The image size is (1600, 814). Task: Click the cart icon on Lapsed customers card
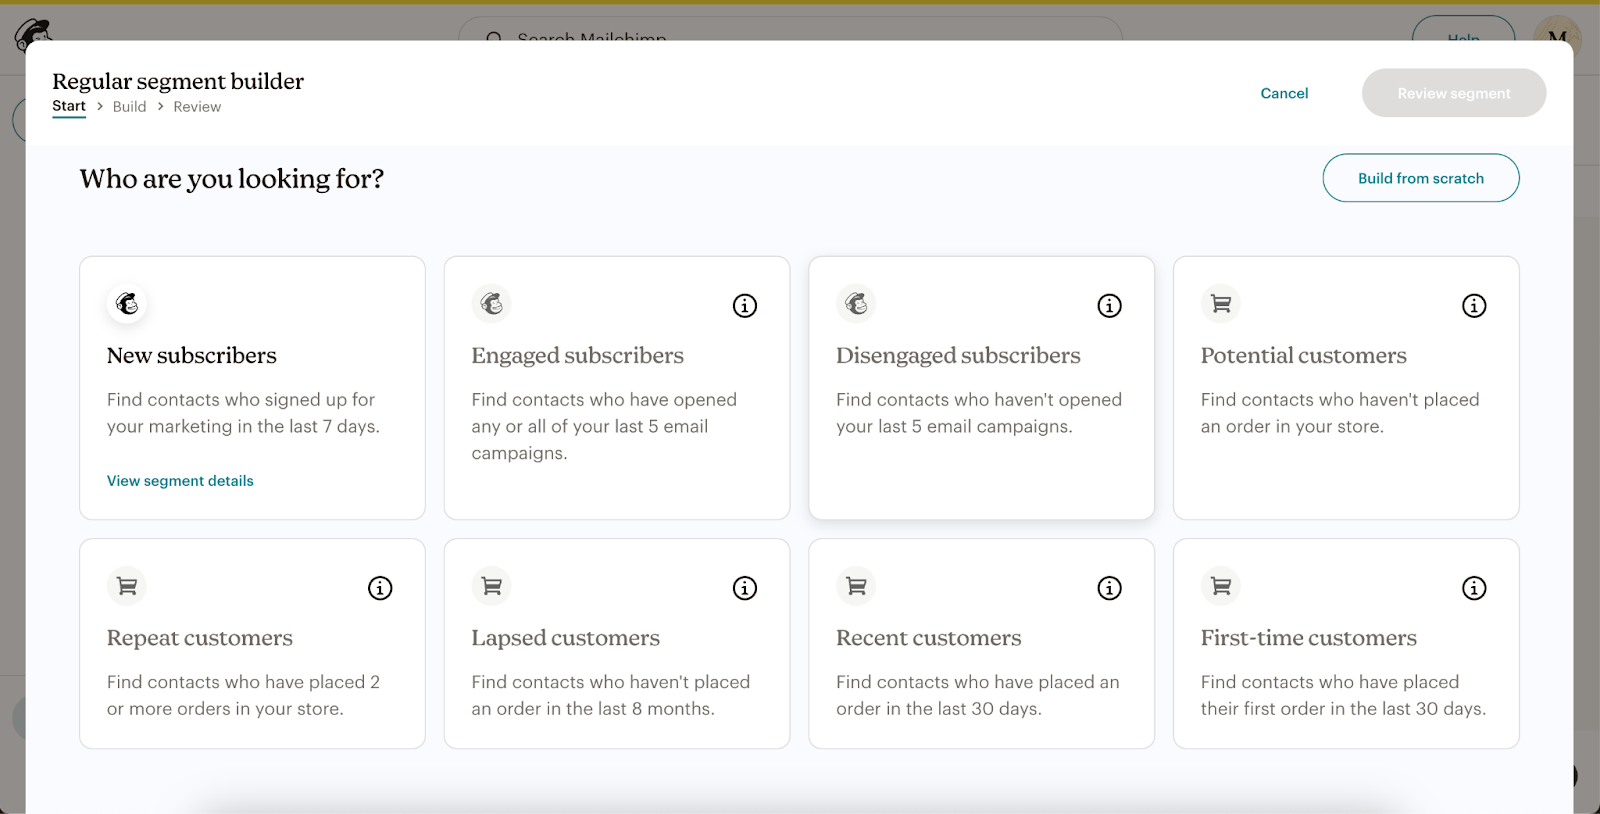(x=491, y=586)
